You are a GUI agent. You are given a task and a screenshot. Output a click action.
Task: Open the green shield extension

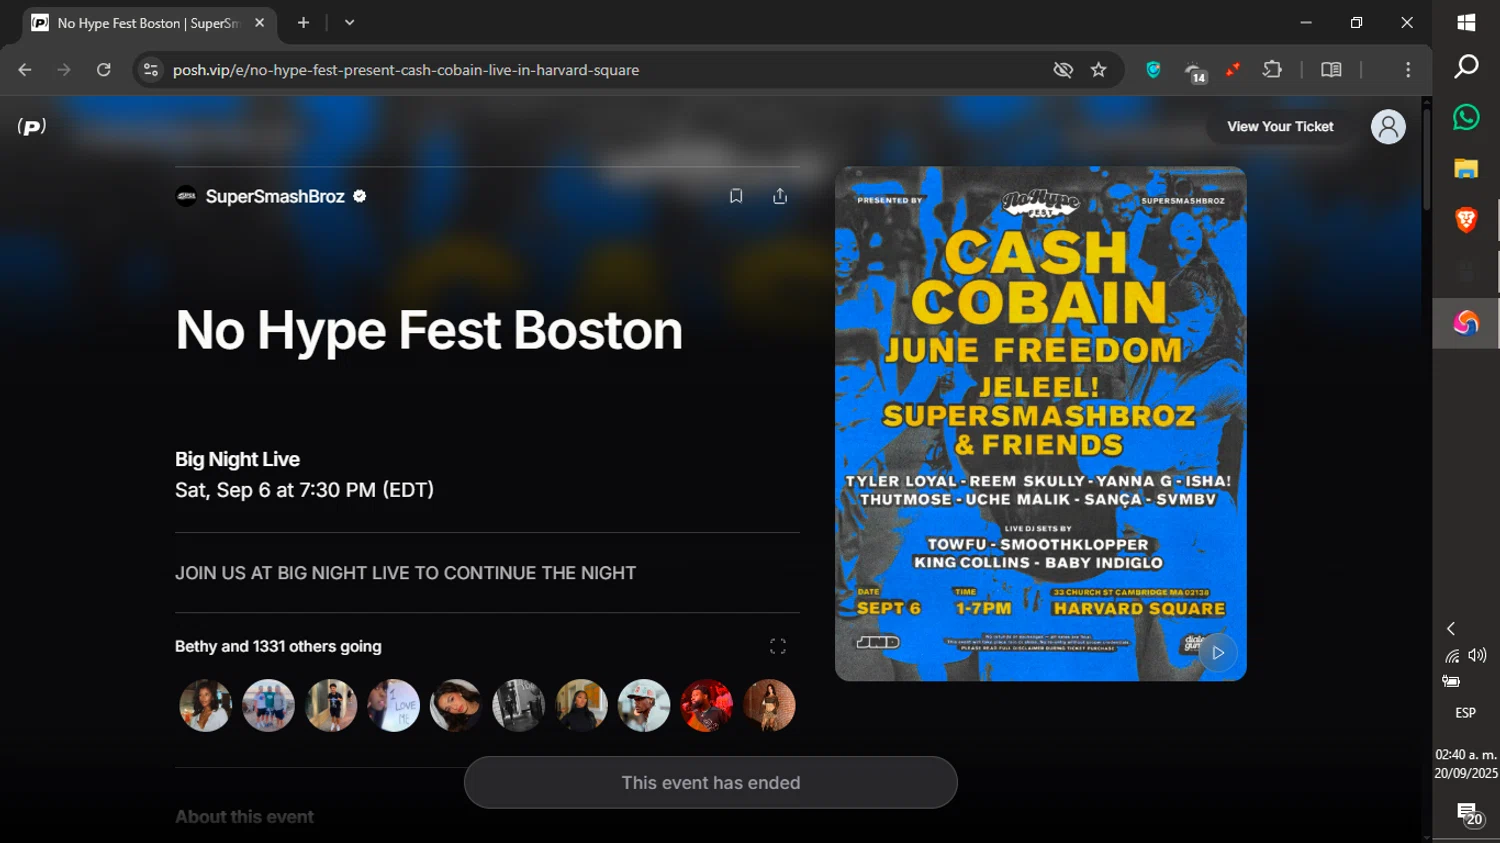[x=1153, y=70]
